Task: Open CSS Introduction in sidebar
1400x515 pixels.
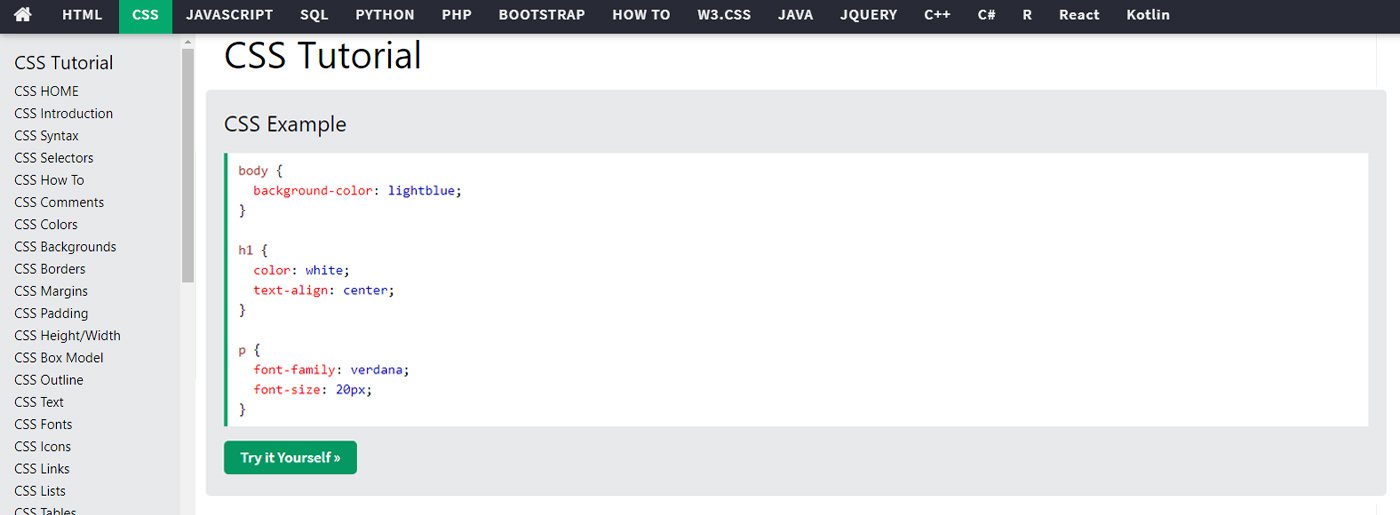Action: point(64,114)
